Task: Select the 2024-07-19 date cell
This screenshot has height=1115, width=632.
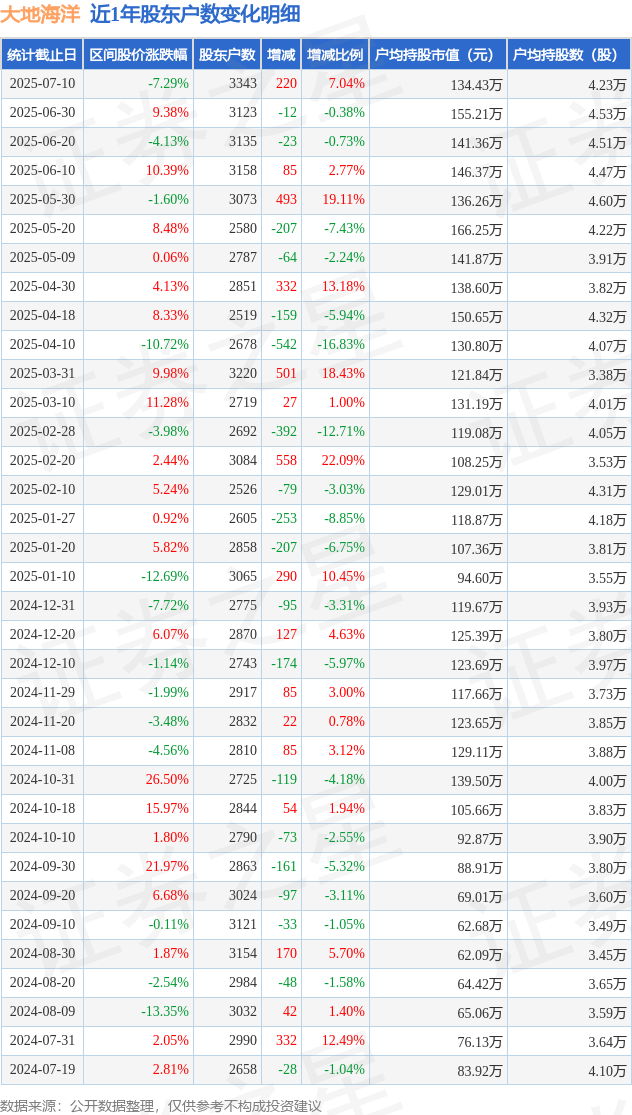Action: 42,1069
